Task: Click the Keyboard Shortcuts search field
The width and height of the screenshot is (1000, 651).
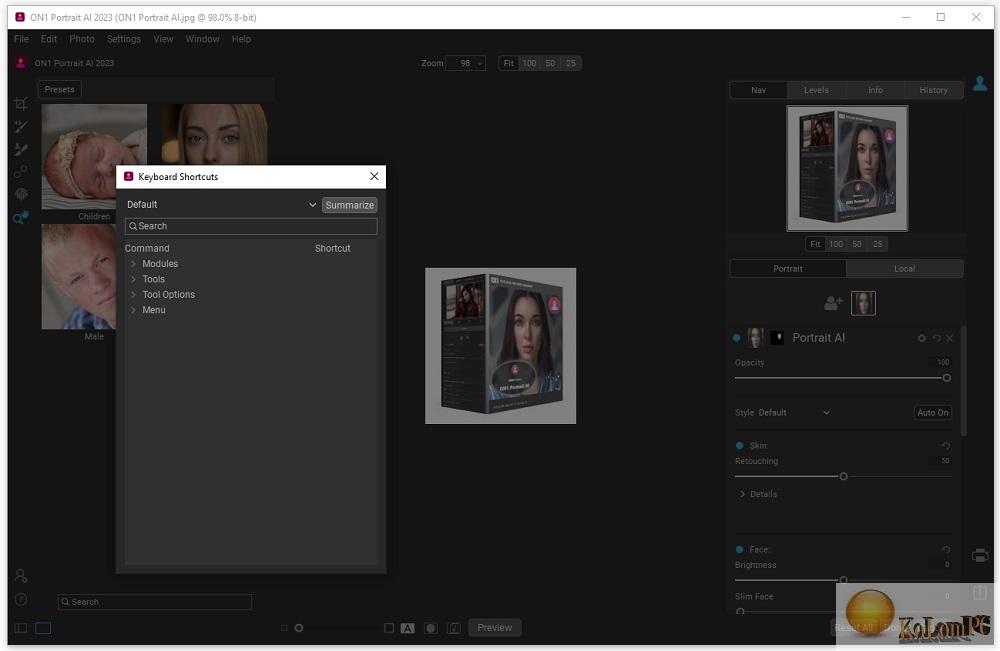Action: tap(251, 226)
